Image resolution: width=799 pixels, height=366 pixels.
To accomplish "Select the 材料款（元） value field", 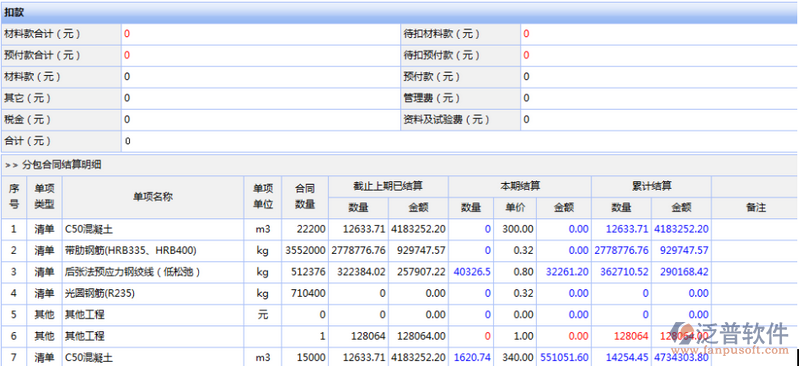I will [x=260, y=77].
